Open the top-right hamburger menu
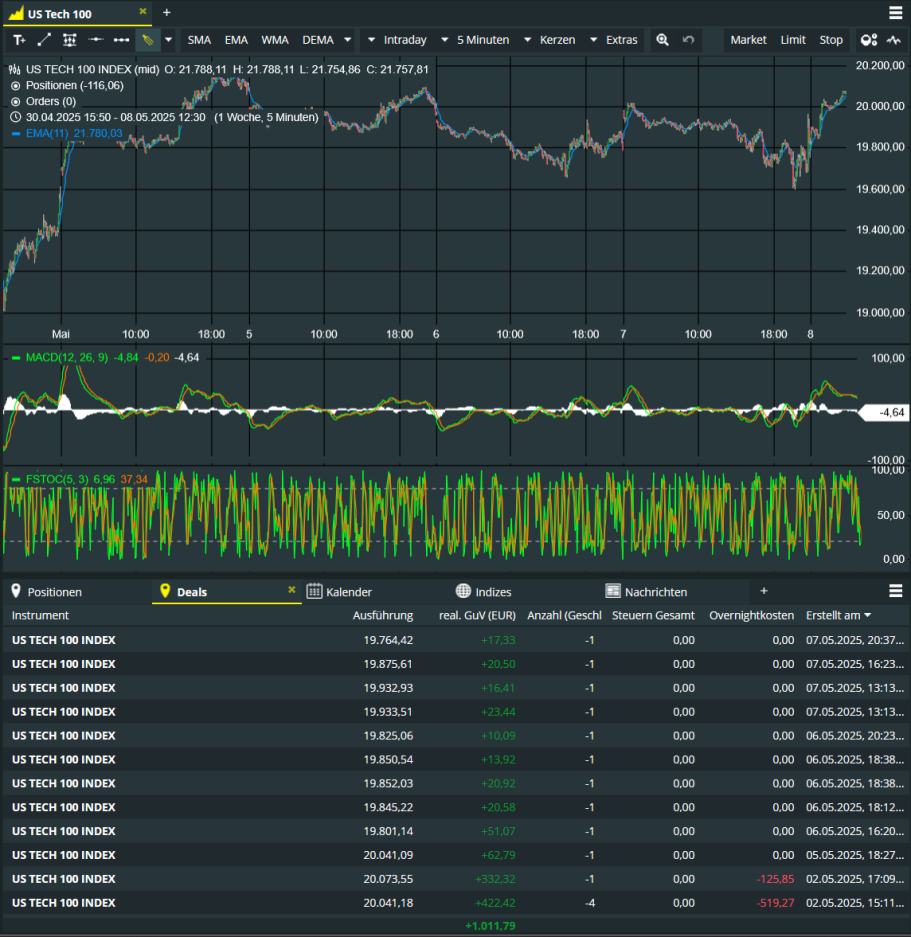 coord(895,13)
